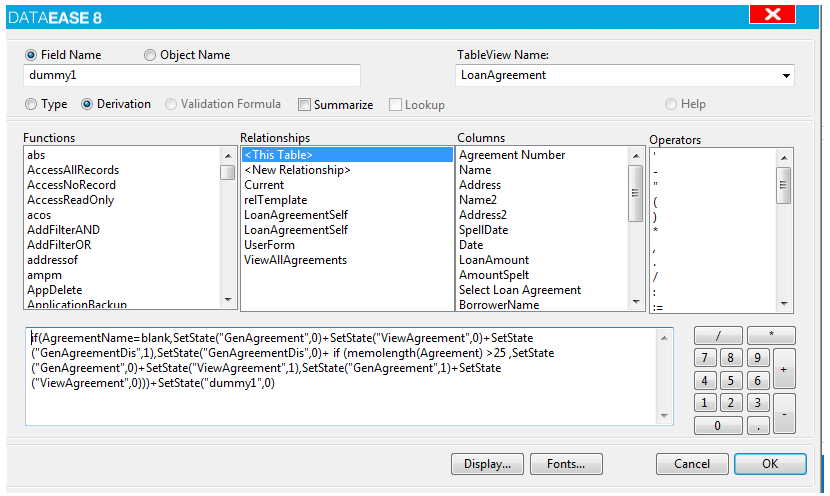The width and height of the screenshot is (830, 496).
Task: Select AddFilterOR in Functions list
Action: click(x=59, y=245)
